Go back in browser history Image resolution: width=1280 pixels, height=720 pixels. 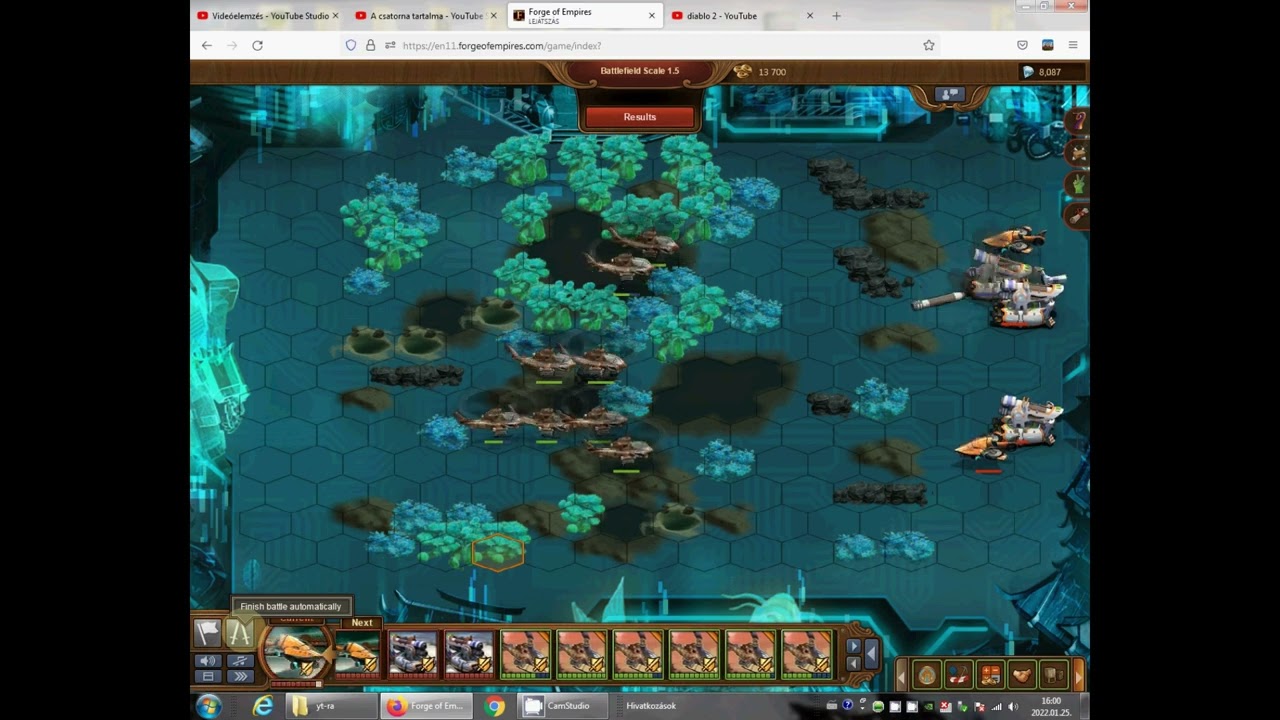coord(206,45)
